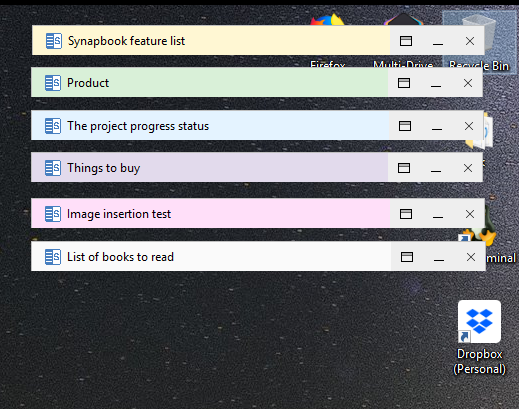The height and width of the screenshot is (409, 519).
Task: Restore the 'List of books to read' window
Action: point(407,257)
